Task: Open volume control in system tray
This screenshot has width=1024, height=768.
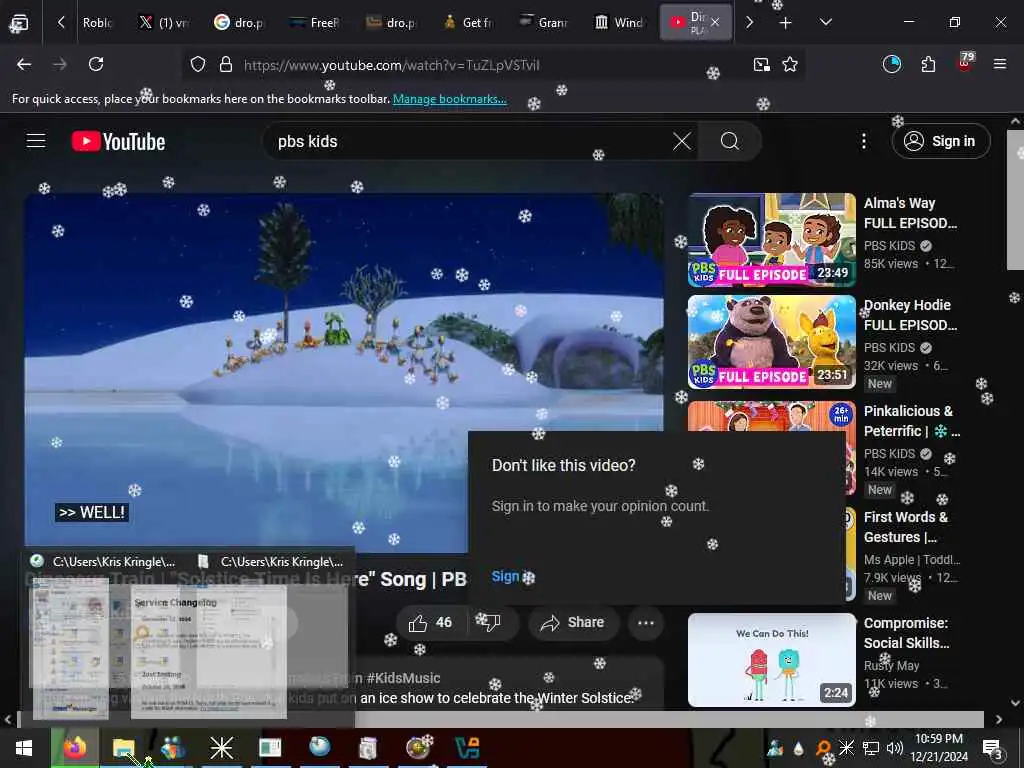Action: 895,748
